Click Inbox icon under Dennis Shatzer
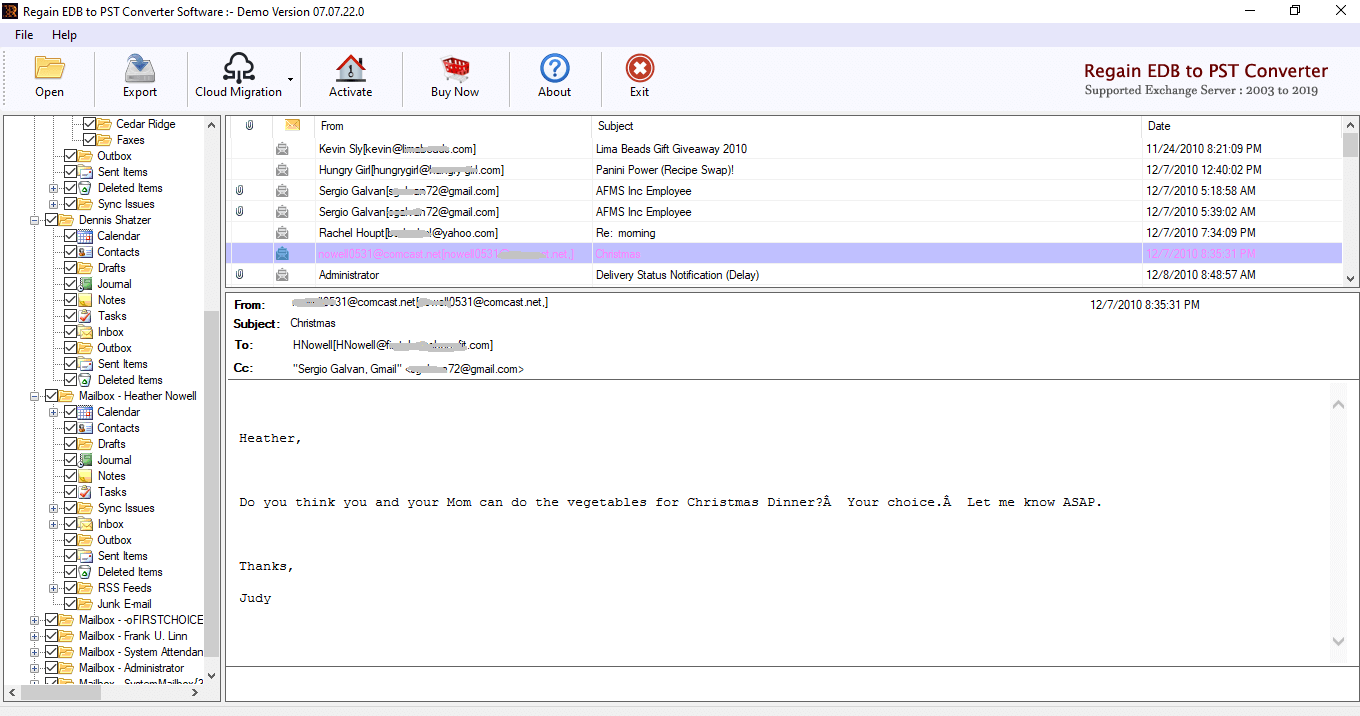 click(86, 332)
